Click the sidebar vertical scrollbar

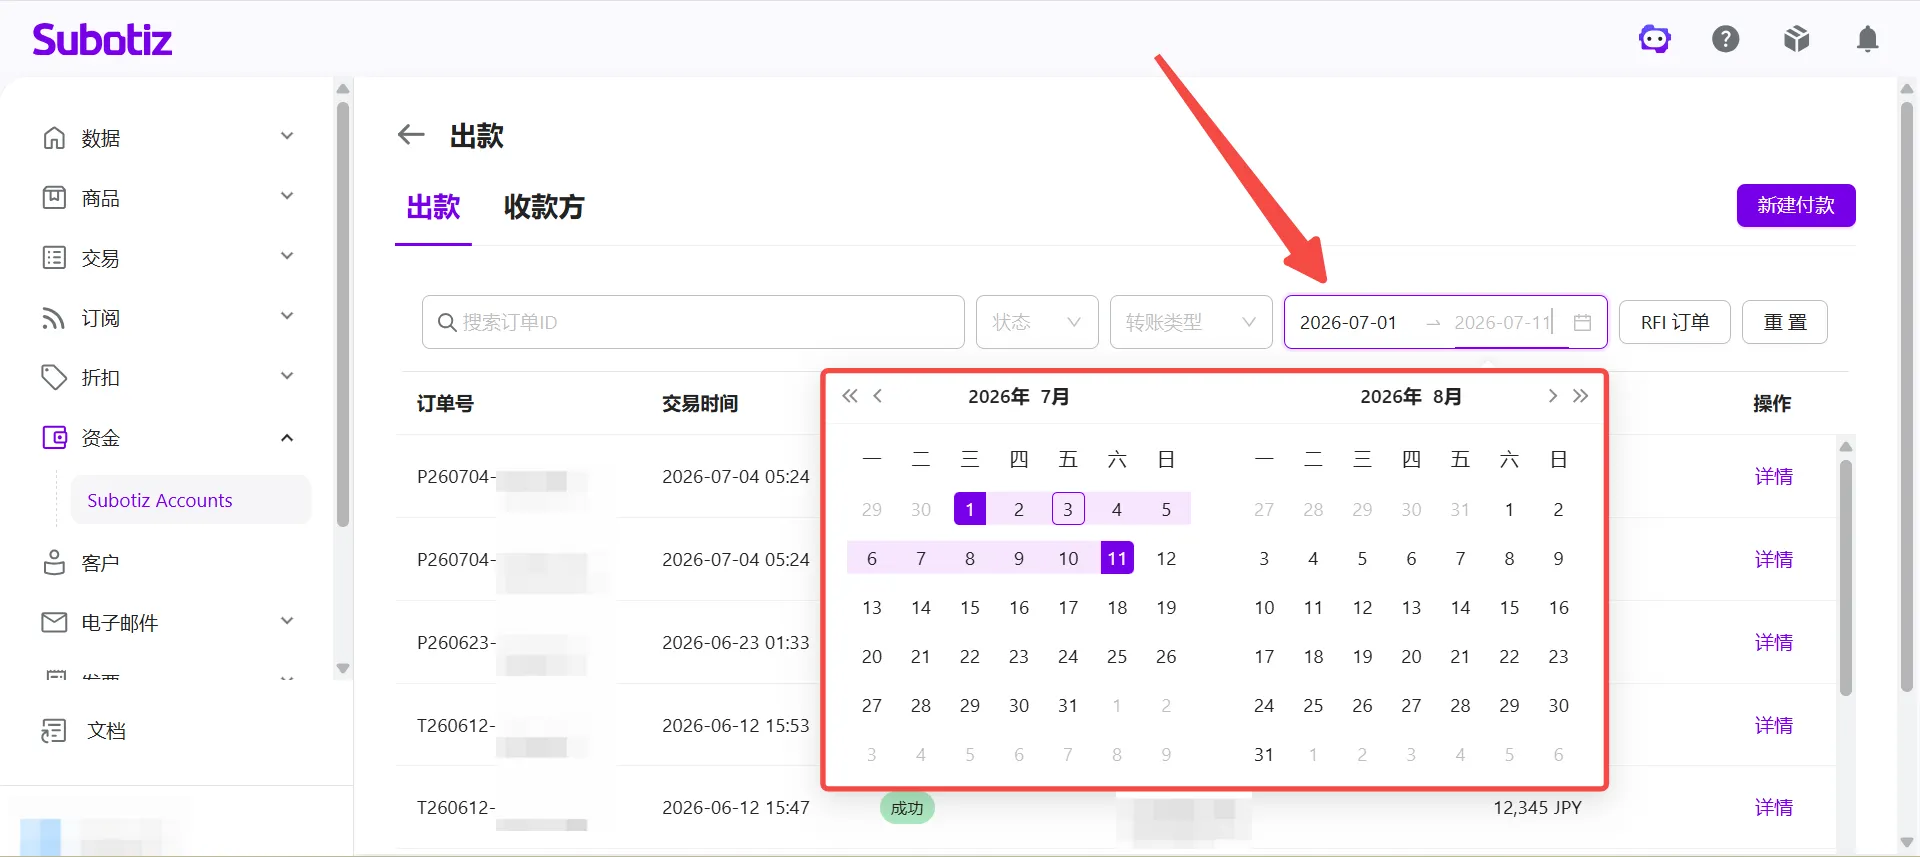(x=343, y=312)
